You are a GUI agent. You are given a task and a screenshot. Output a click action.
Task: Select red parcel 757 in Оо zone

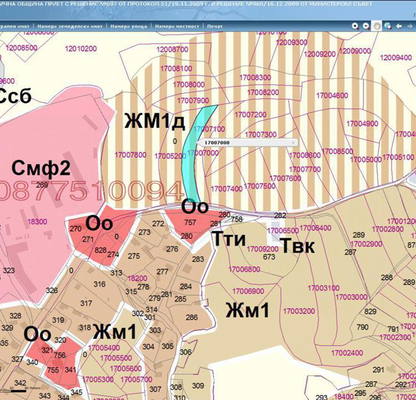coord(190,222)
